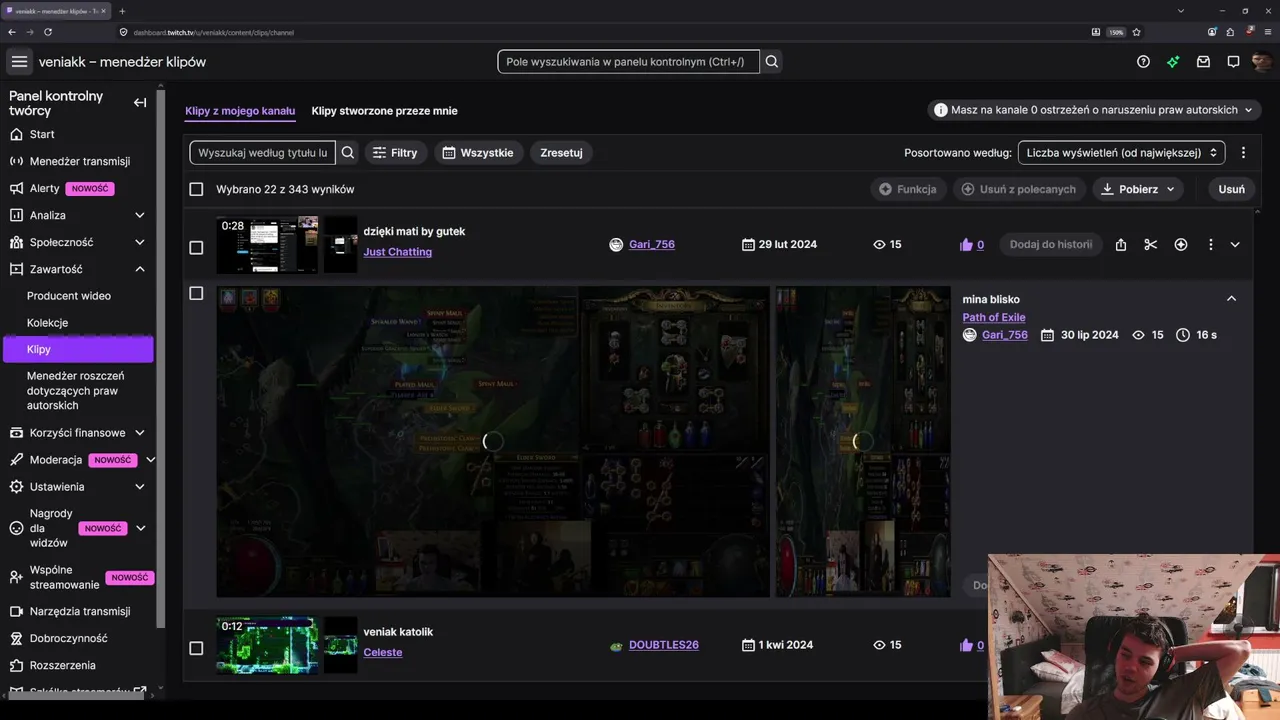
Task: Open the three-dot options beside sort dropdown
Action: 1243,153
